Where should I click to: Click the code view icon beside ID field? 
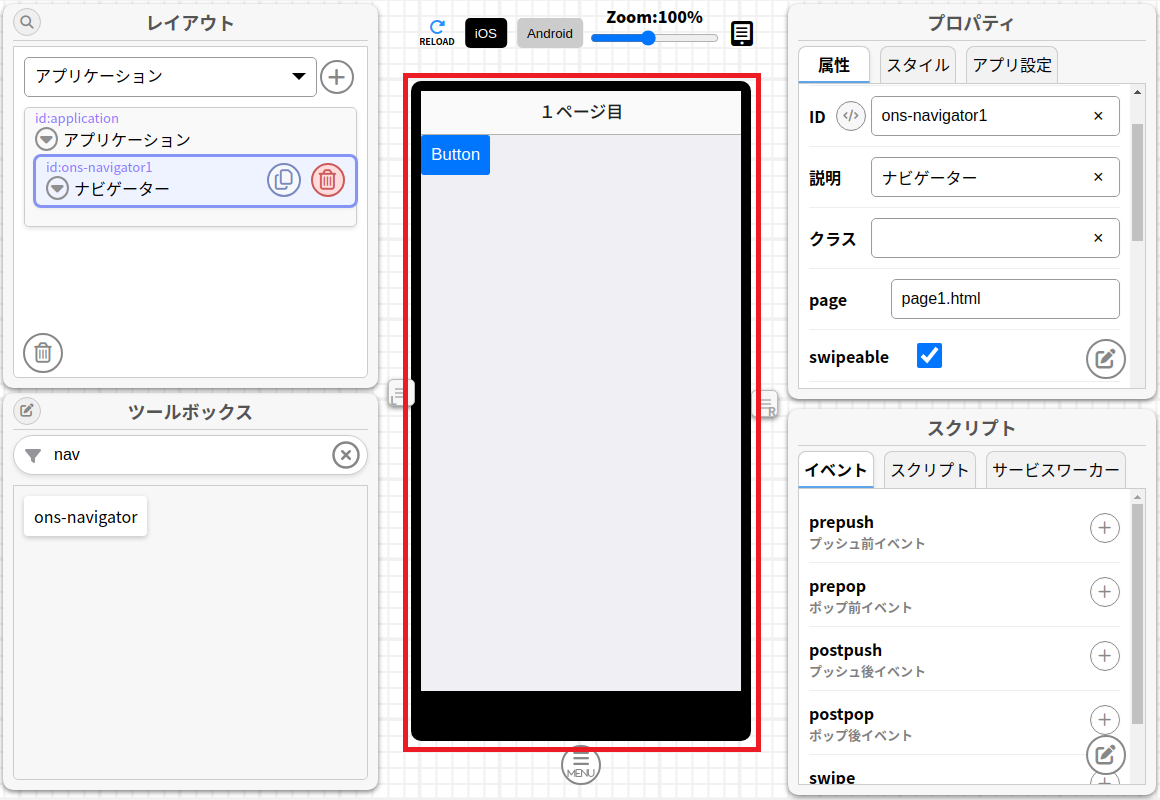(850, 116)
